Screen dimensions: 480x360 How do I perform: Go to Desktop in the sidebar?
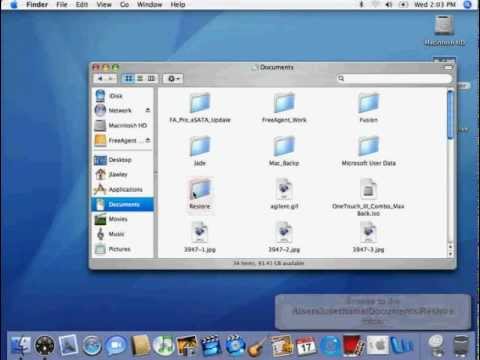point(123,160)
